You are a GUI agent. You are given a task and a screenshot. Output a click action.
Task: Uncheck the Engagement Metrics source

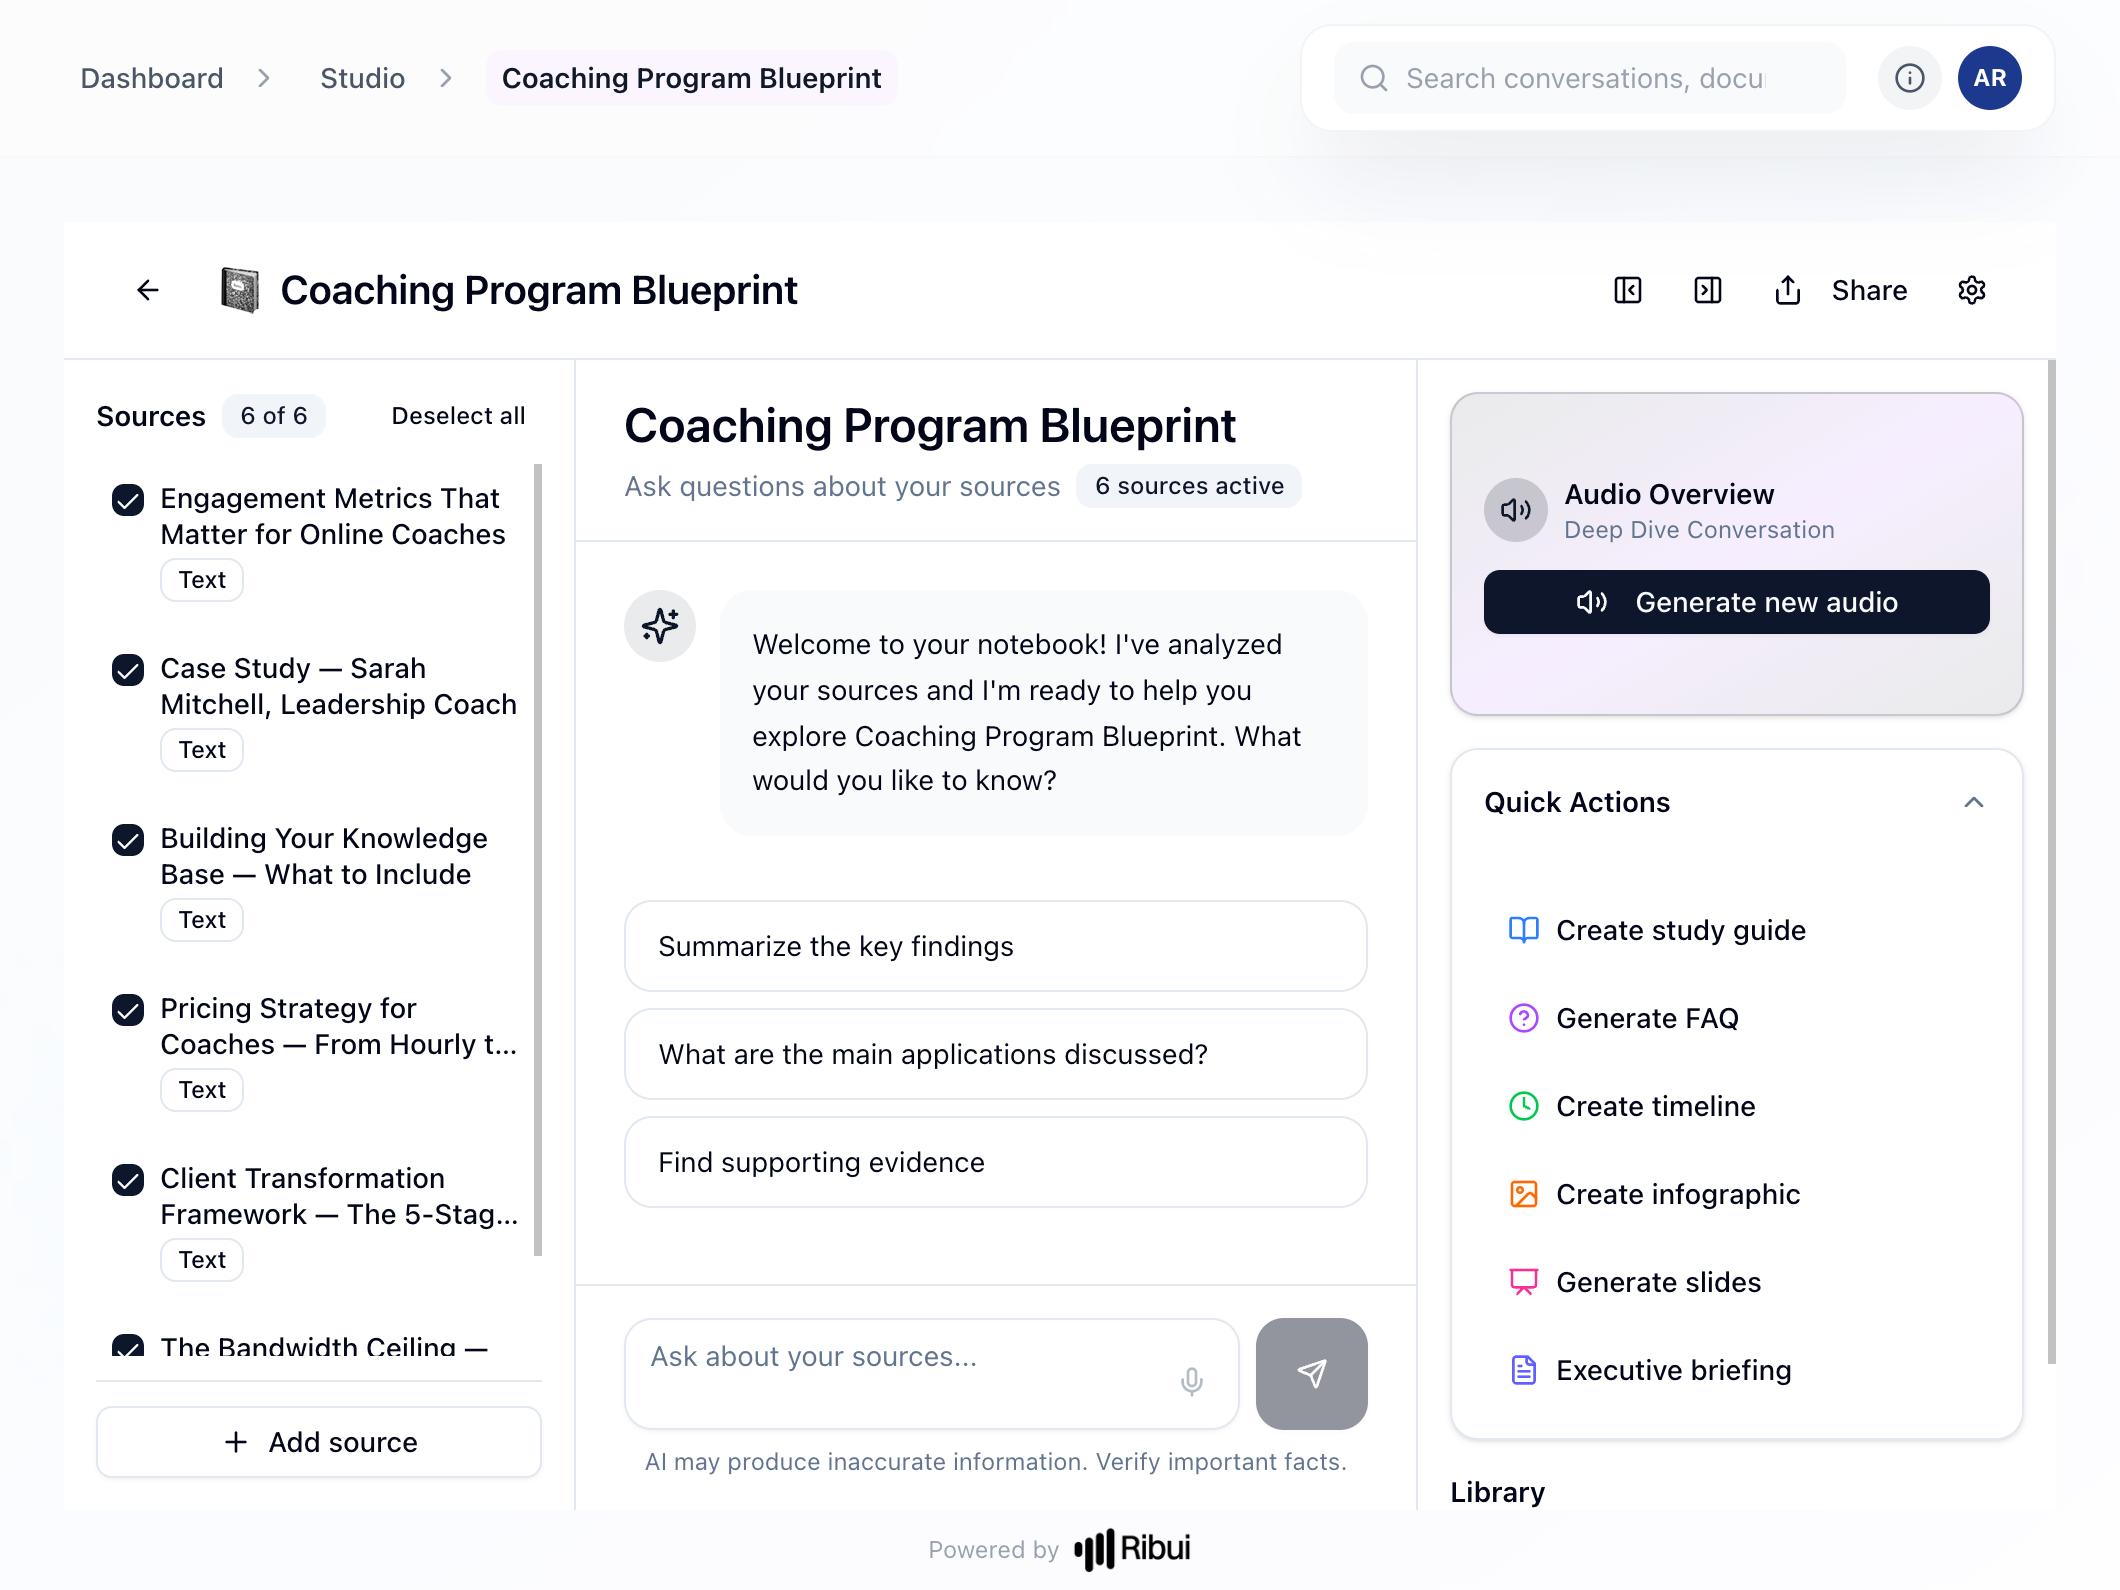[128, 500]
